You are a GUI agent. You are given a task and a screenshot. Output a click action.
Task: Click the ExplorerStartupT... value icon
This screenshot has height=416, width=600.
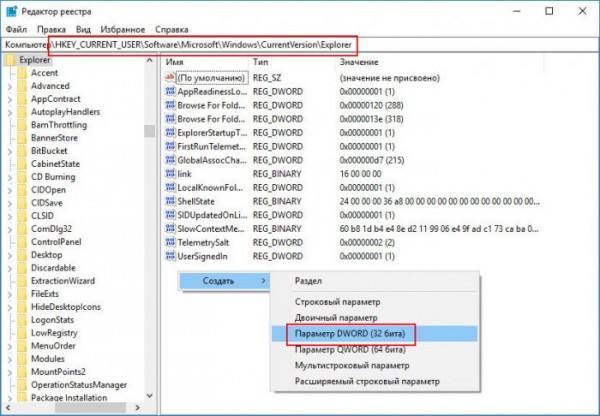(170, 133)
